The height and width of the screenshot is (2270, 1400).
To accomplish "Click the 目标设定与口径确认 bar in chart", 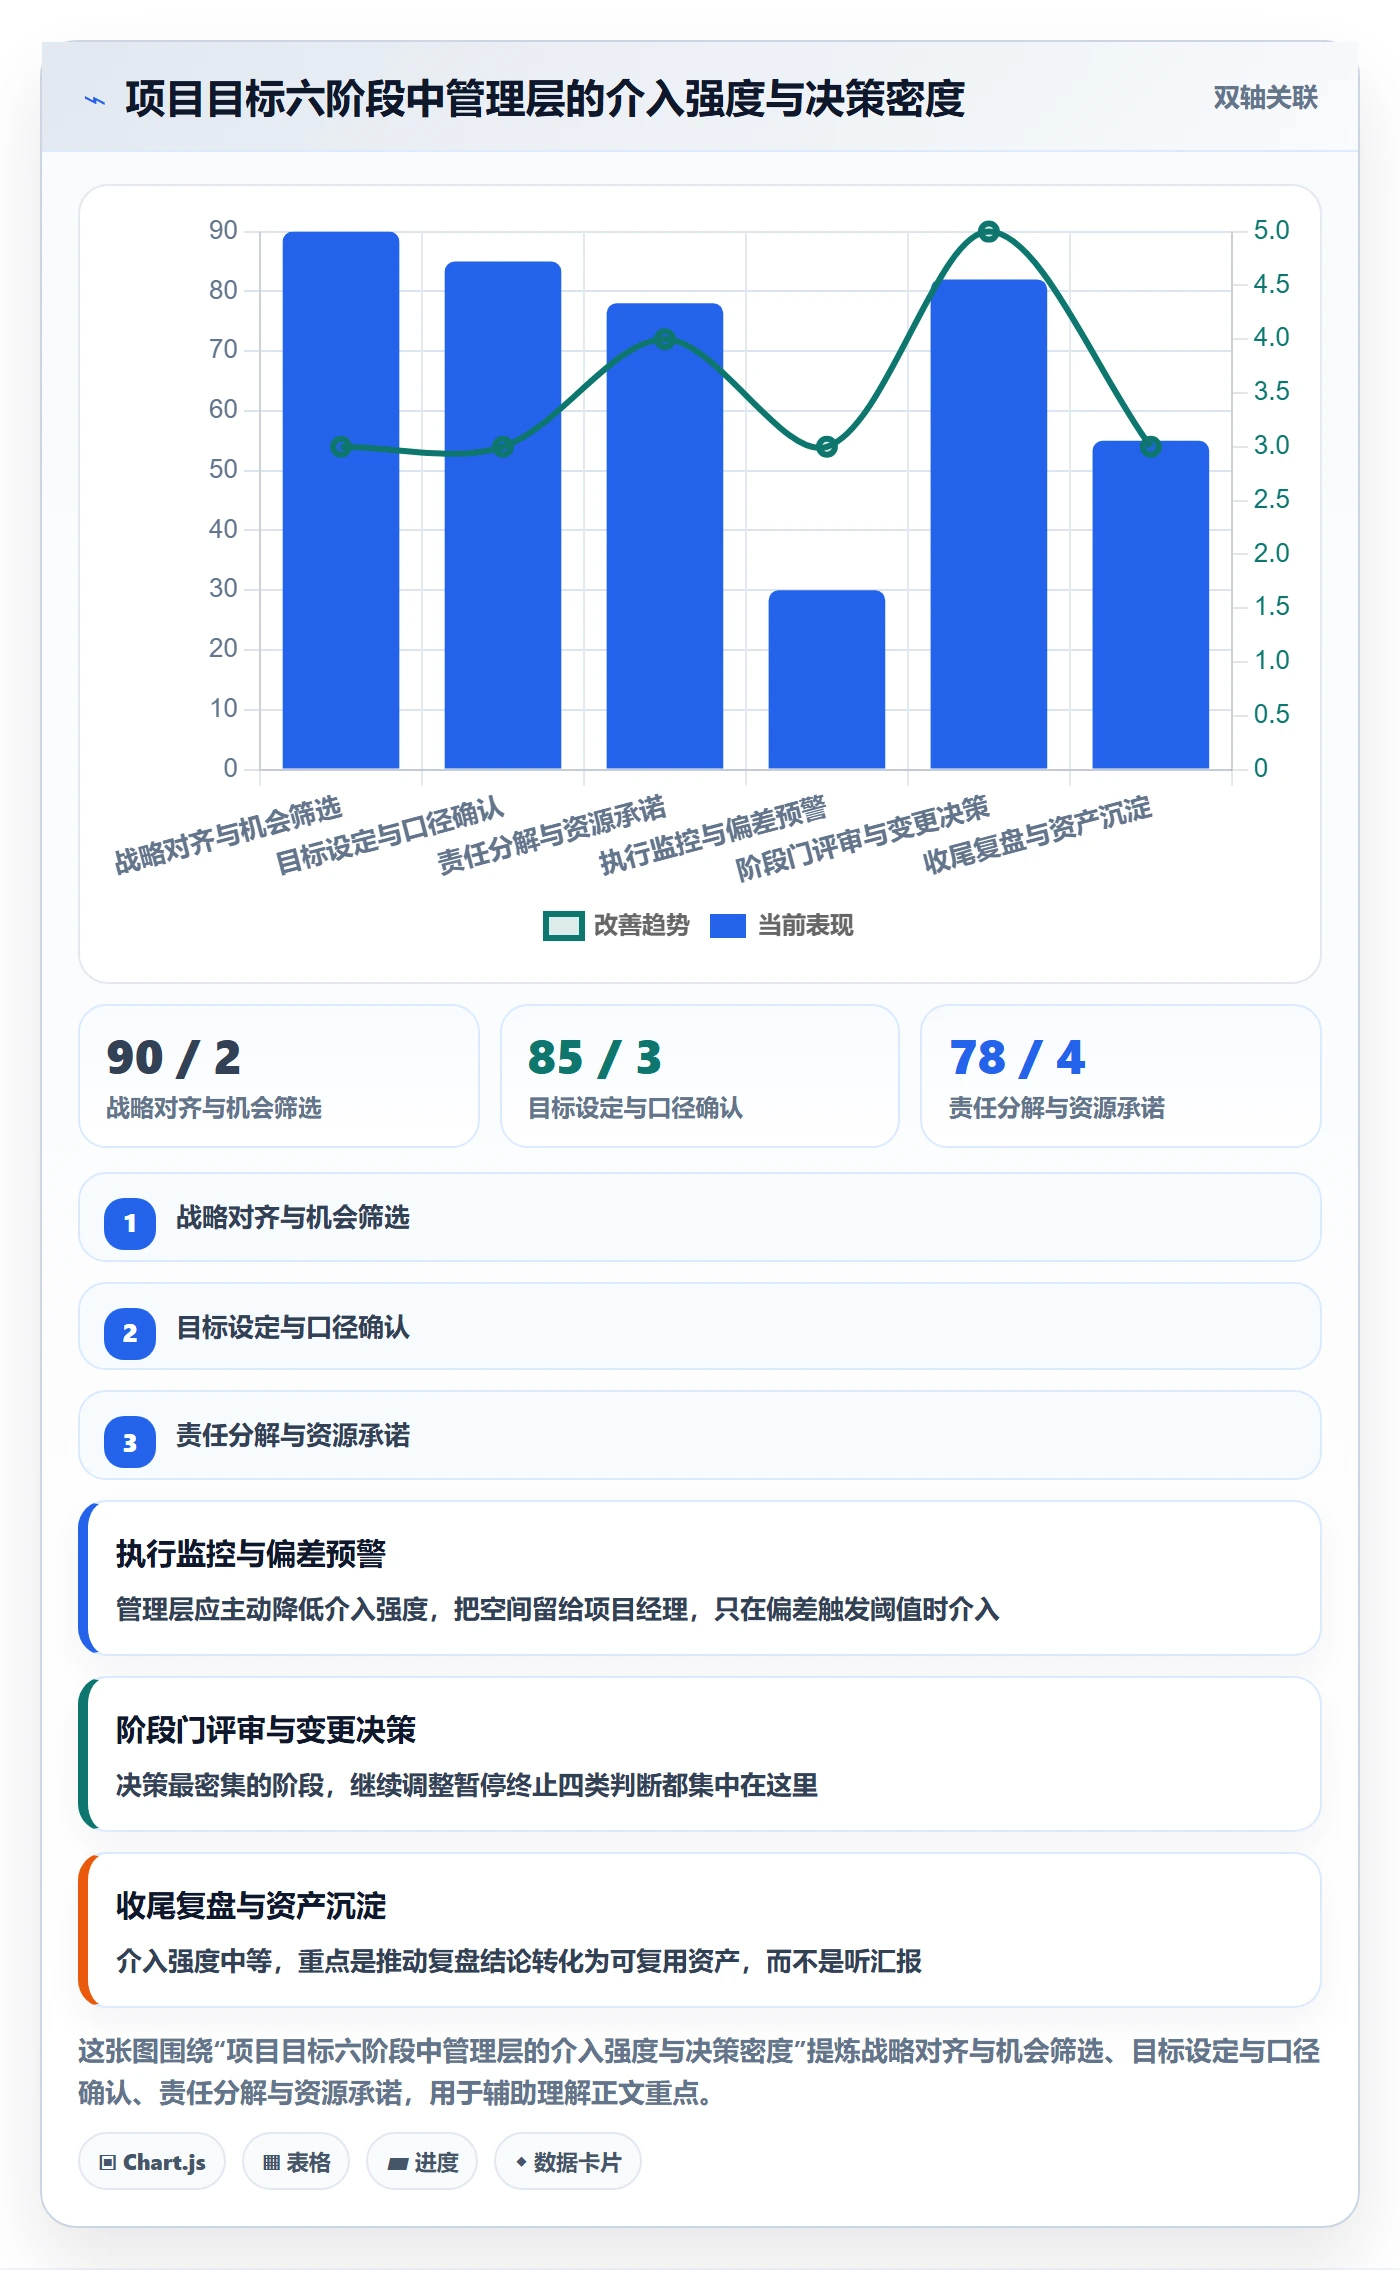I will [503, 515].
